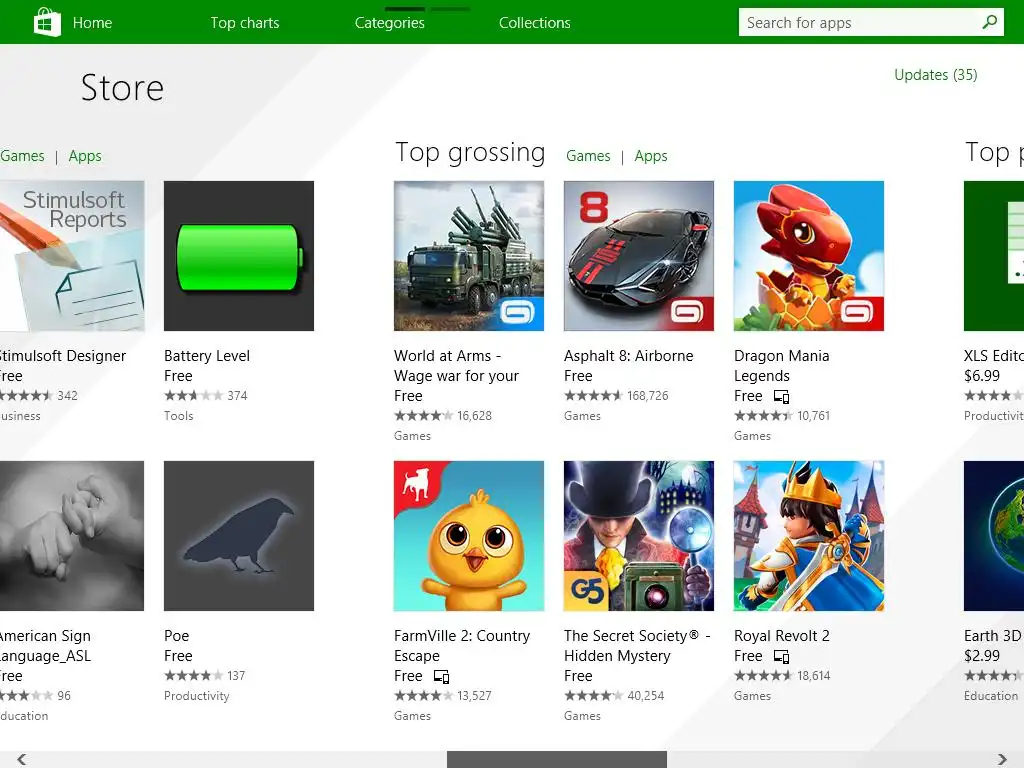Filter Top grossing by Apps
This screenshot has height=768, width=1024.
tap(651, 156)
